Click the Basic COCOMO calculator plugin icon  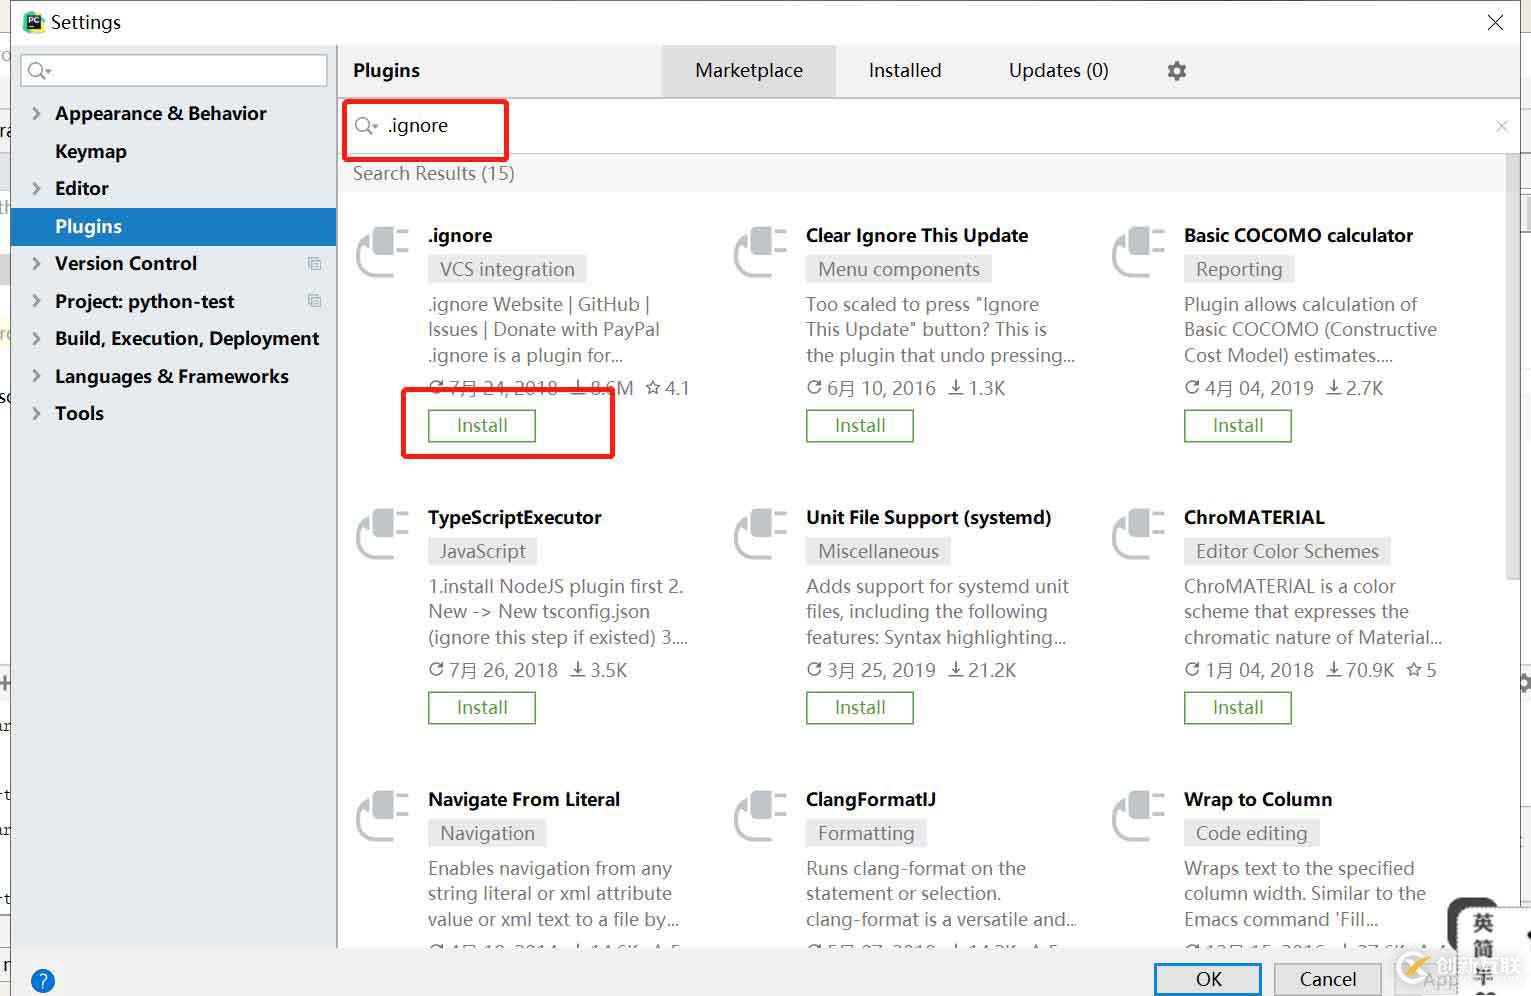[1139, 252]
